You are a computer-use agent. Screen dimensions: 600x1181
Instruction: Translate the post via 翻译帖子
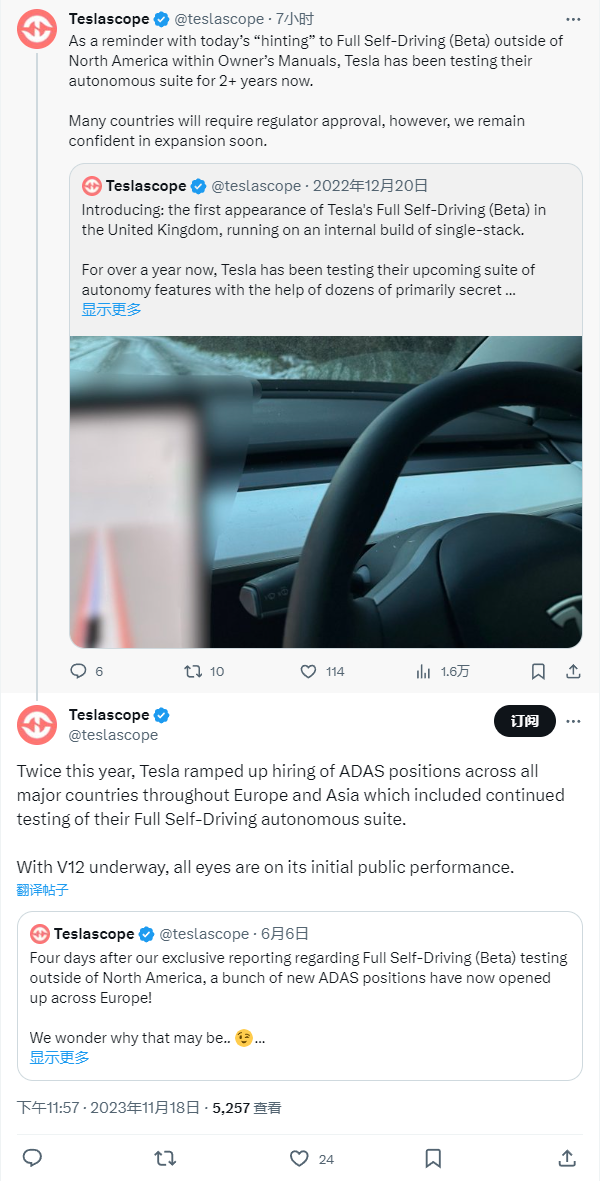[x=43, y=889]
